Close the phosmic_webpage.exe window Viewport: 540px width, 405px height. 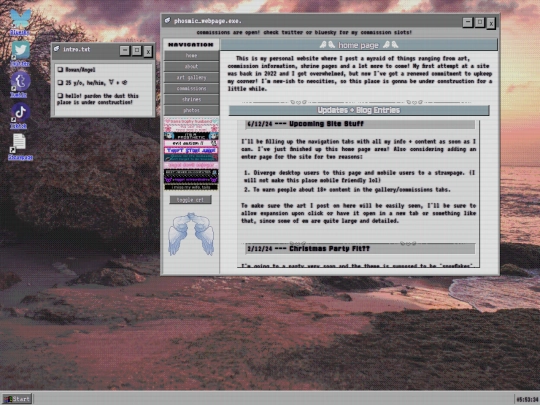coord(491,23)
